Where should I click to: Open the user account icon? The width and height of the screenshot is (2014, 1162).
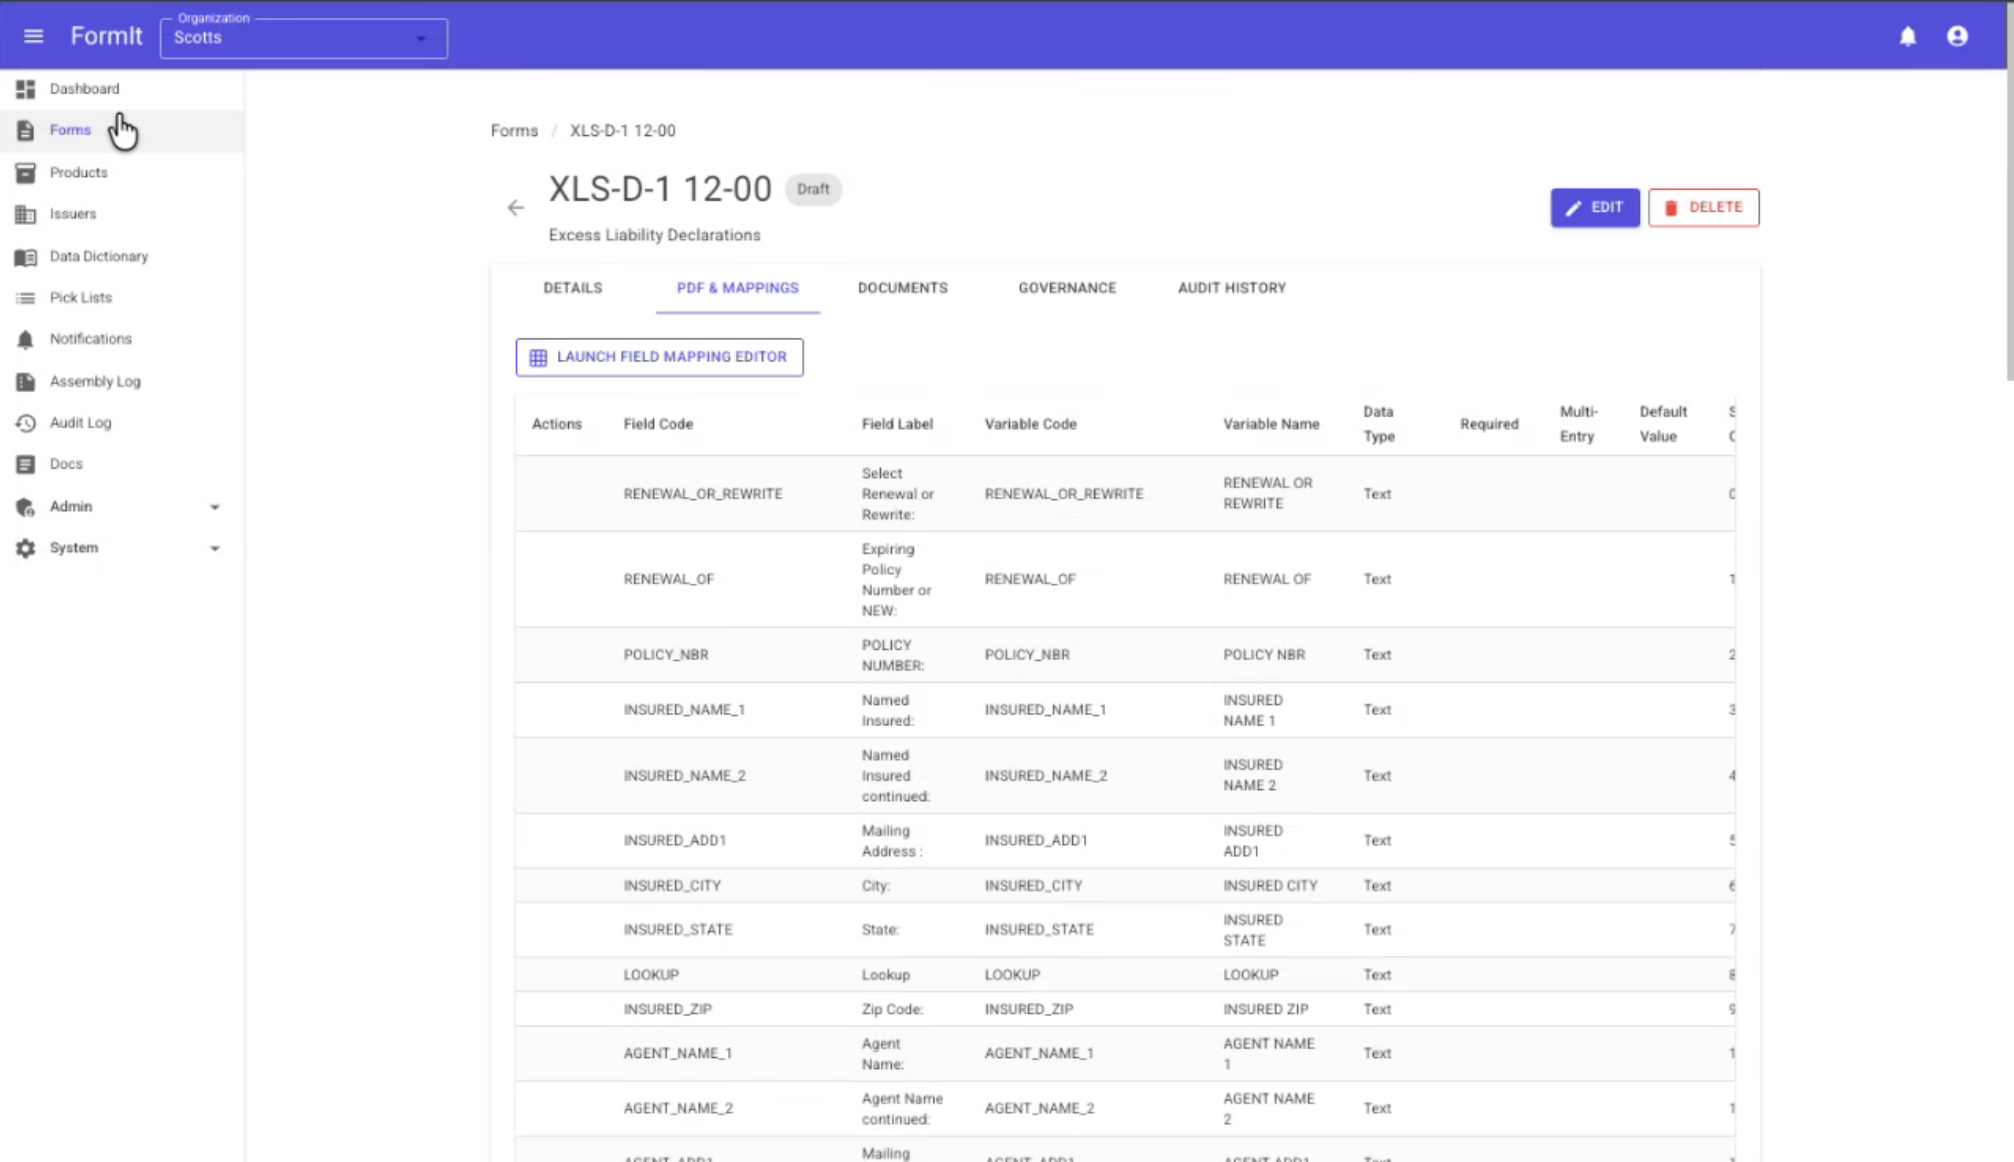pos(1957,37)
